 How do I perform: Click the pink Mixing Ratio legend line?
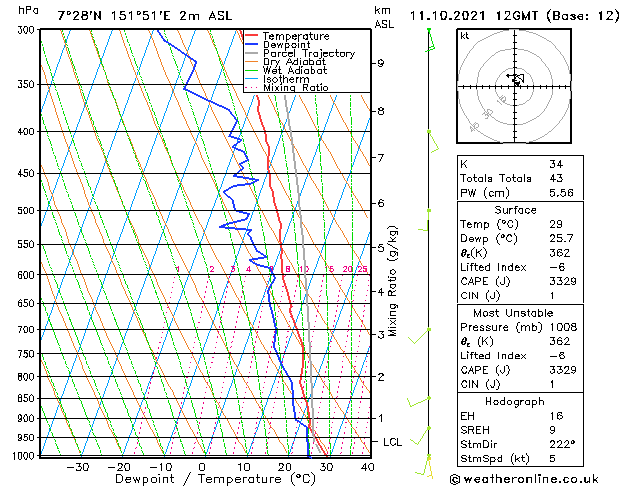(252, 88)
